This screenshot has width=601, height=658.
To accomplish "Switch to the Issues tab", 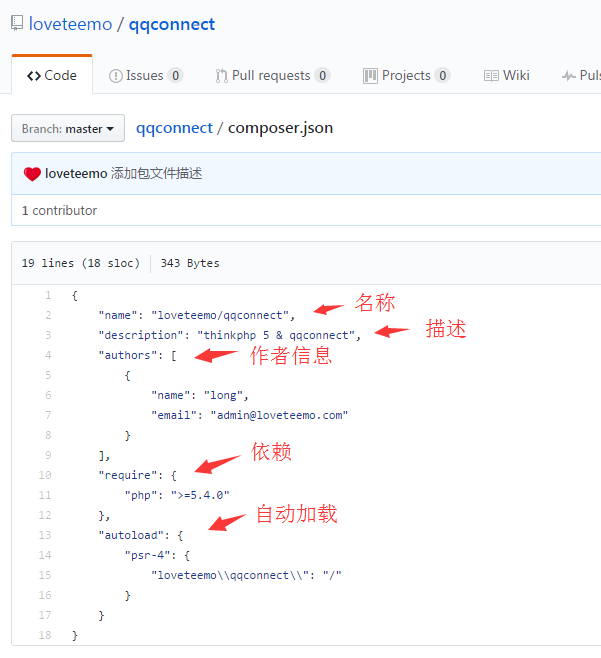I will click(x=145, y=76).
